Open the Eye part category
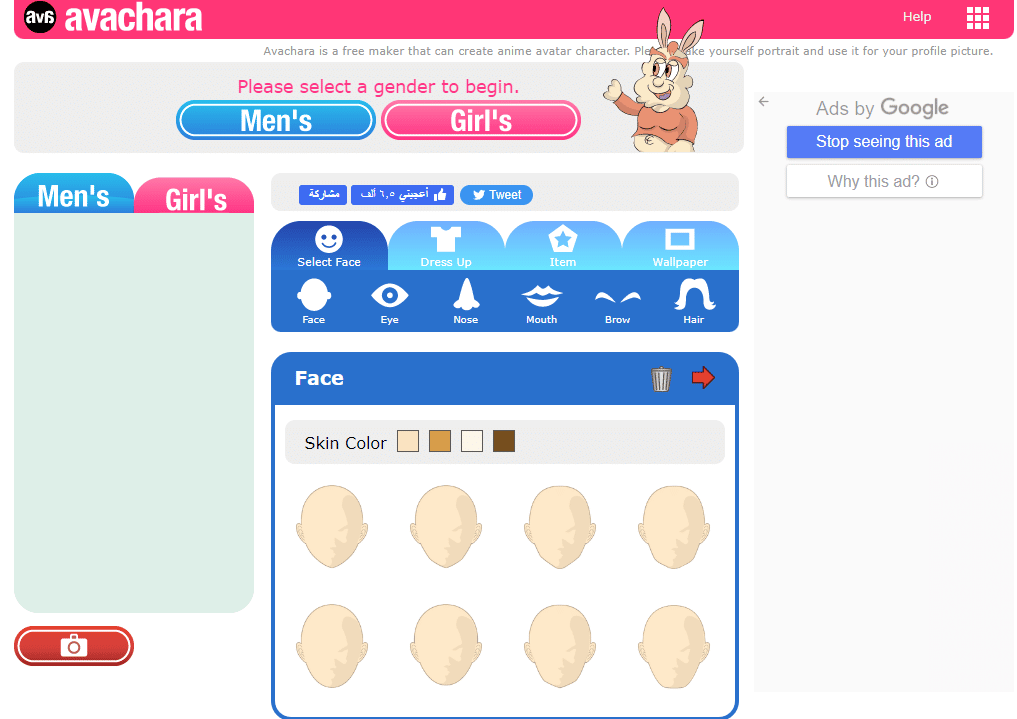The width and height of the screenshot is (1017, 719). [390, 301]
